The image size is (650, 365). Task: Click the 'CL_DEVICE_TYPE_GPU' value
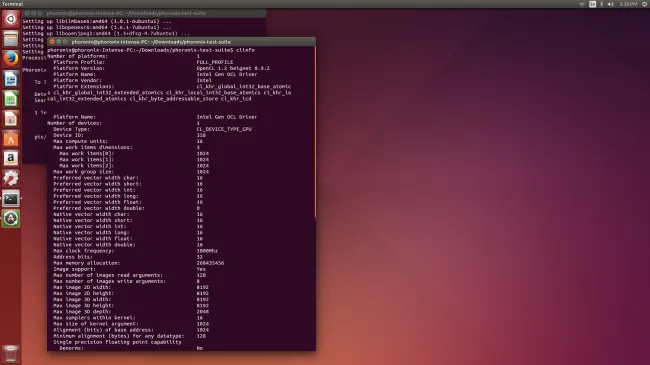(224, 129)
